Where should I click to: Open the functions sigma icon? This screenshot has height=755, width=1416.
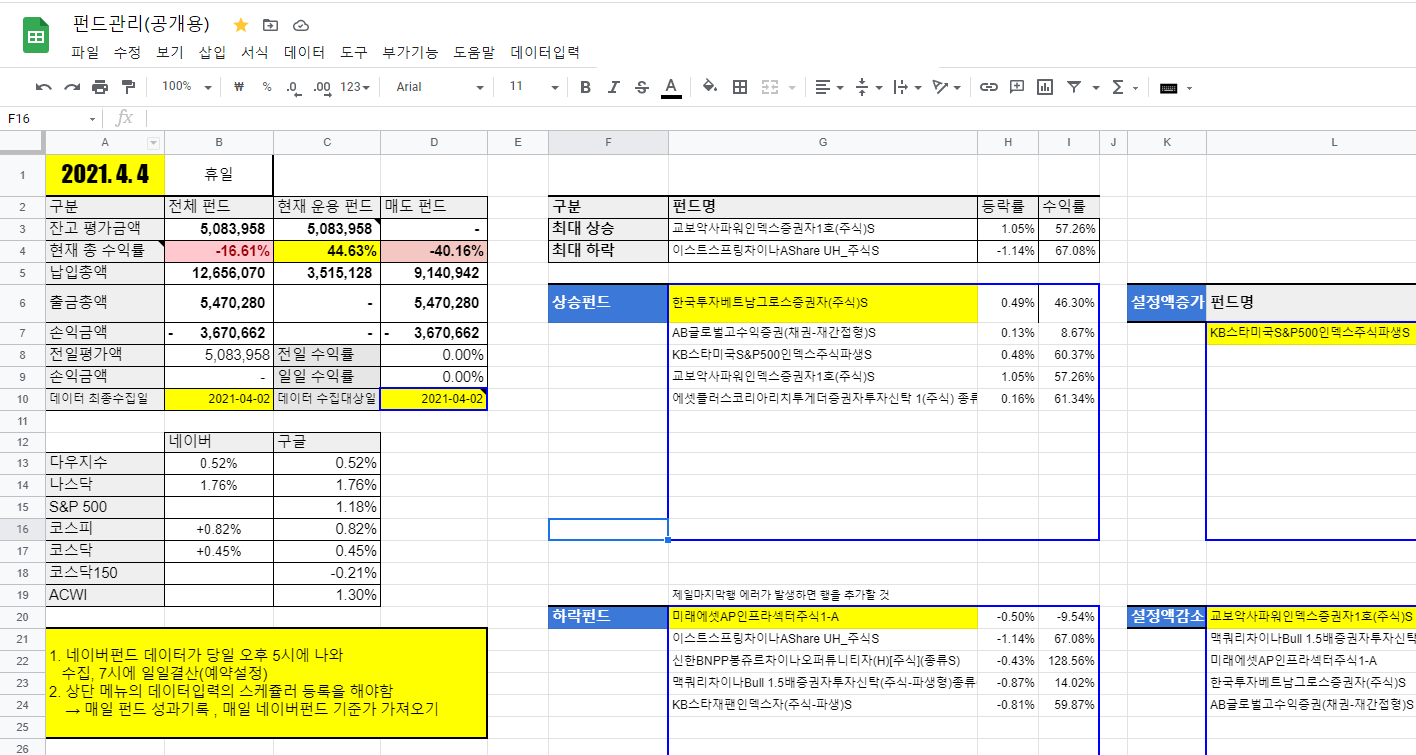click(x=1118, y=87)
